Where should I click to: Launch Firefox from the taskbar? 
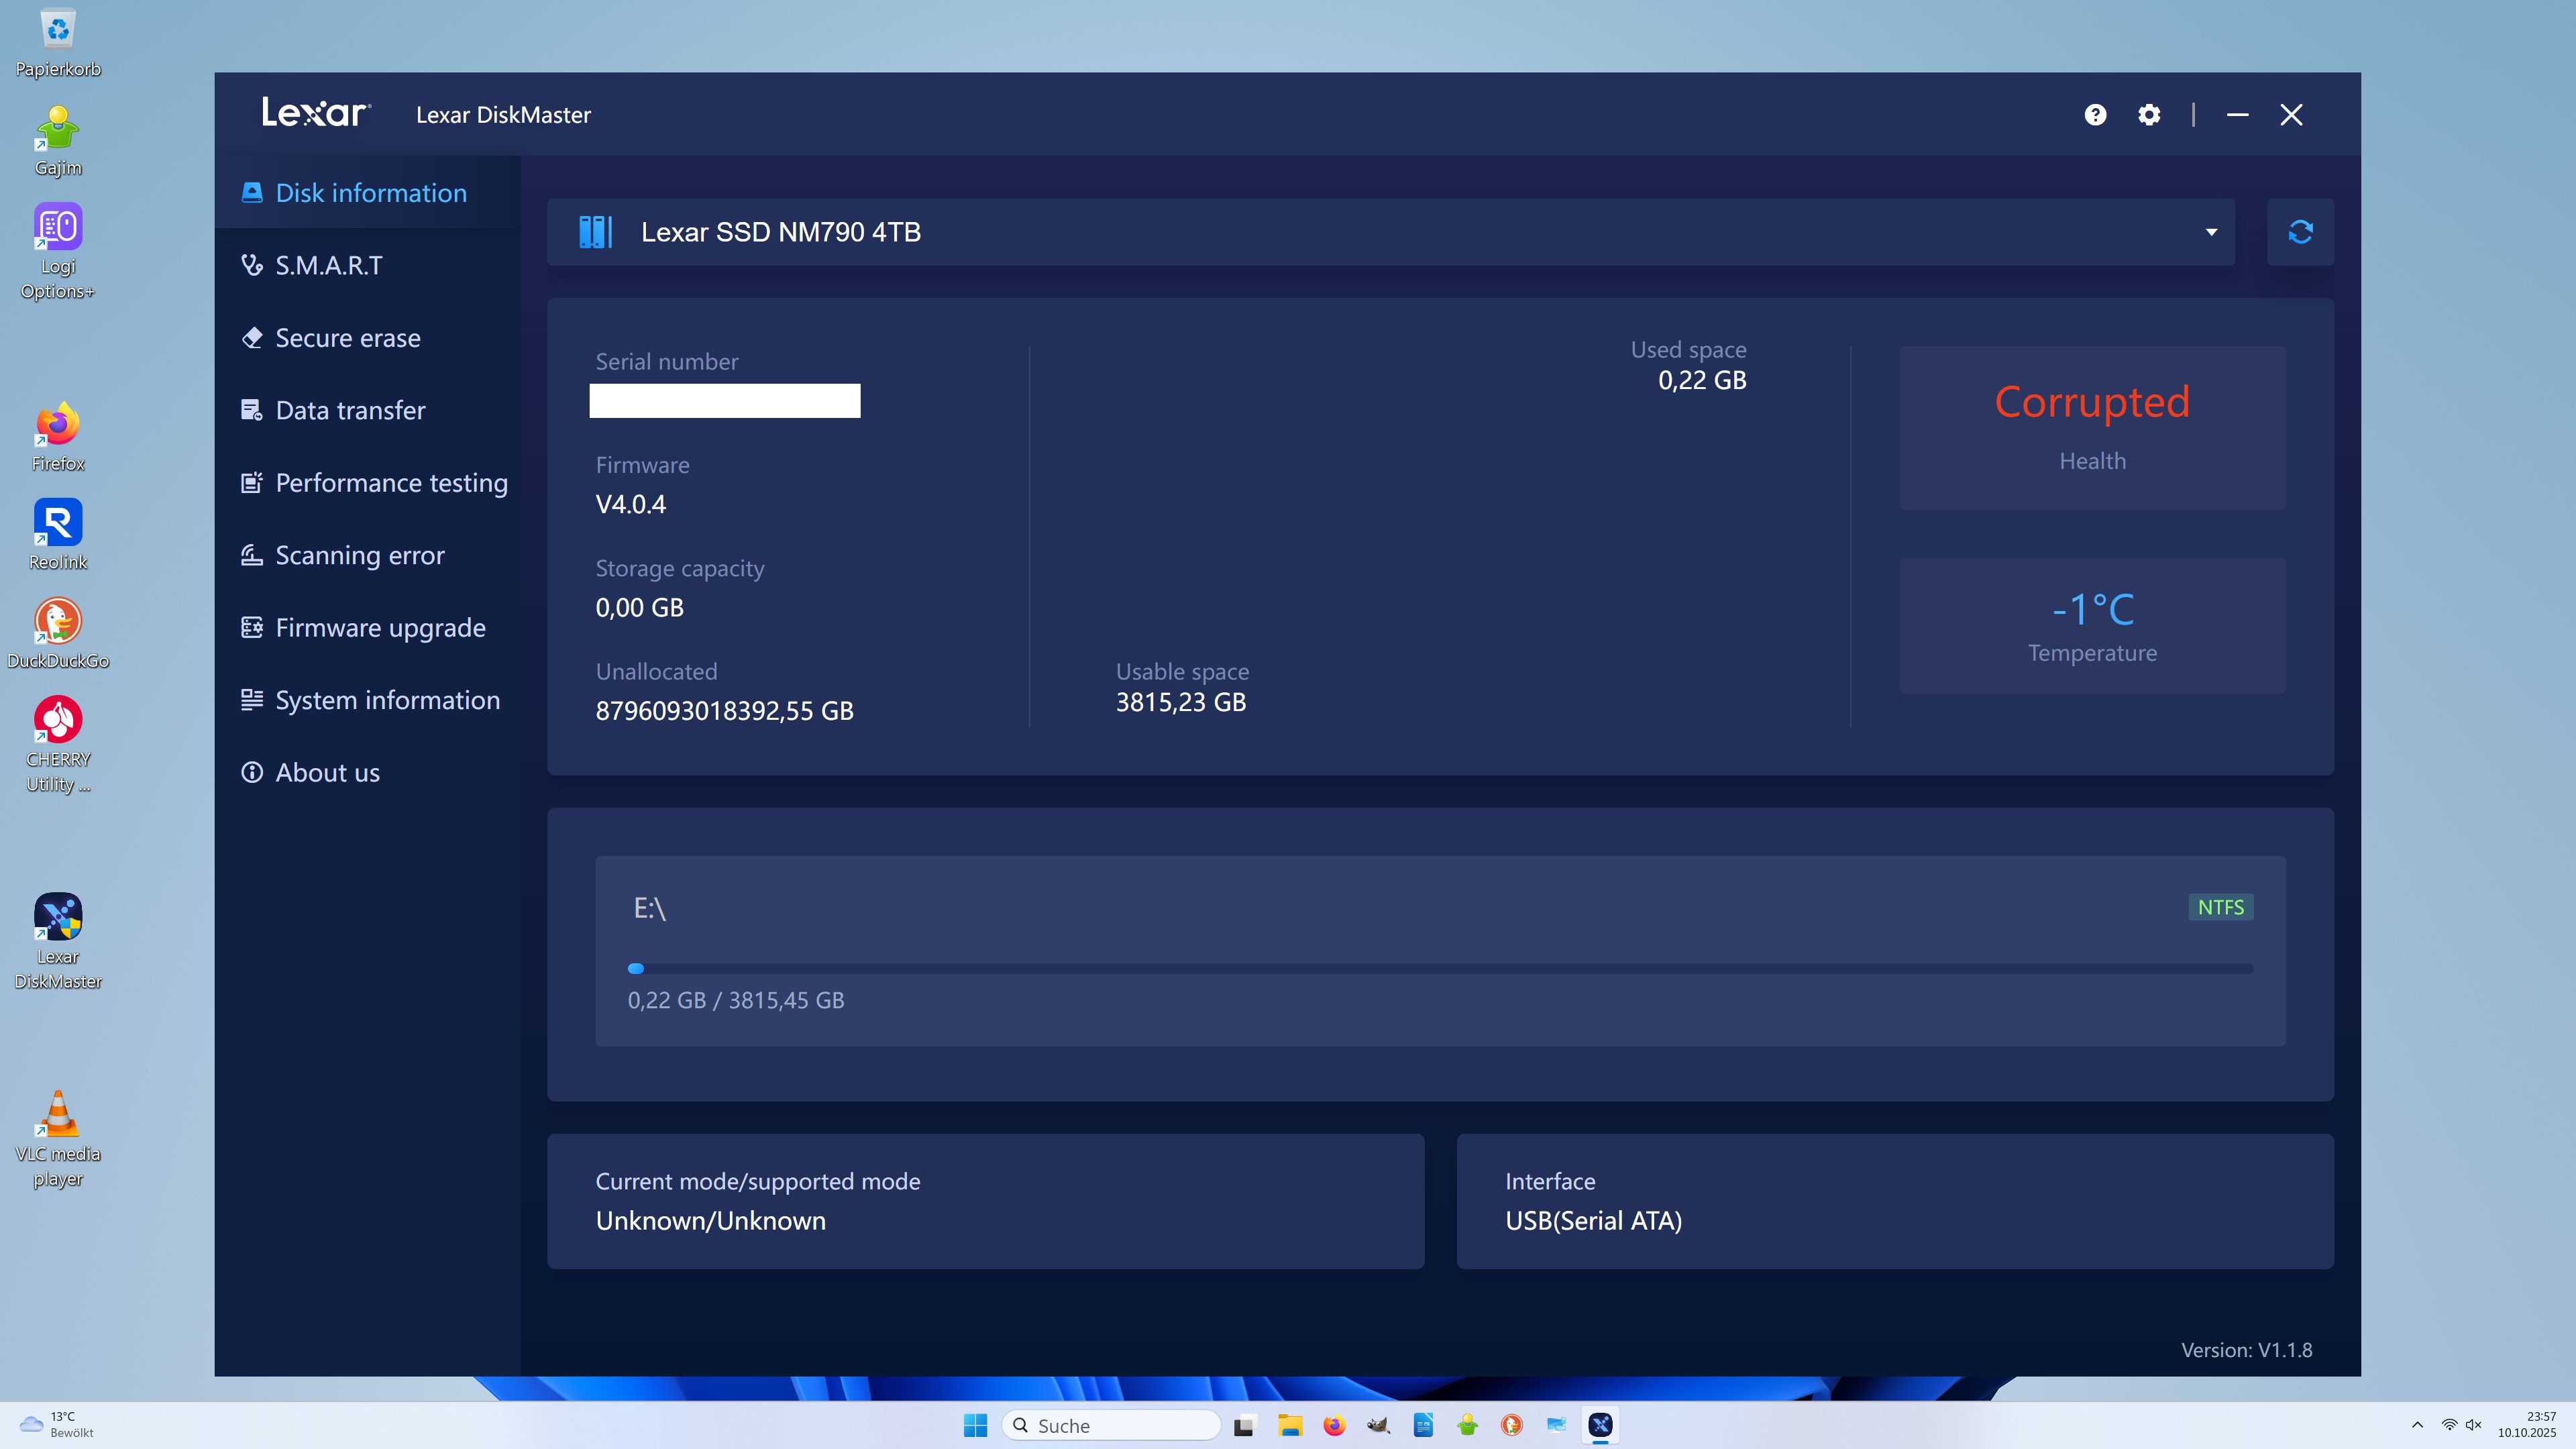pyautogui.click(x=1333, y=1426)
